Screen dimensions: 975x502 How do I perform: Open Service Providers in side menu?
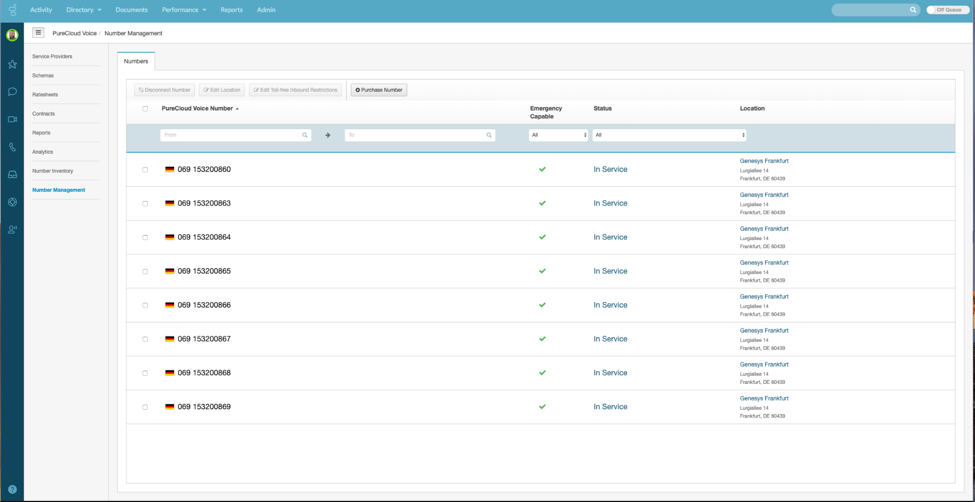(52, 57)
